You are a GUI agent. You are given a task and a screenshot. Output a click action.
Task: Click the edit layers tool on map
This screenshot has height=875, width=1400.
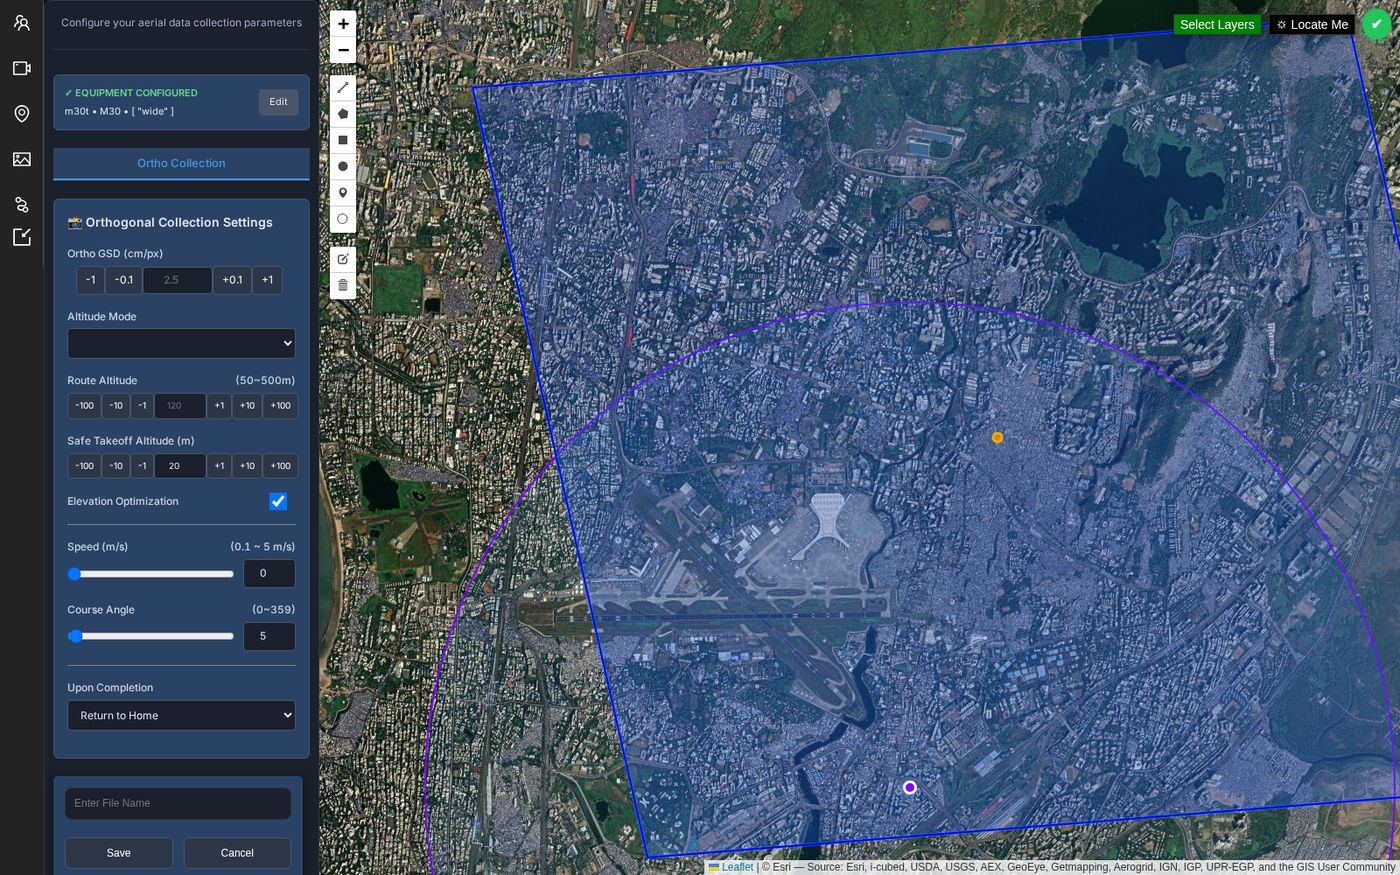pos(343,259)
